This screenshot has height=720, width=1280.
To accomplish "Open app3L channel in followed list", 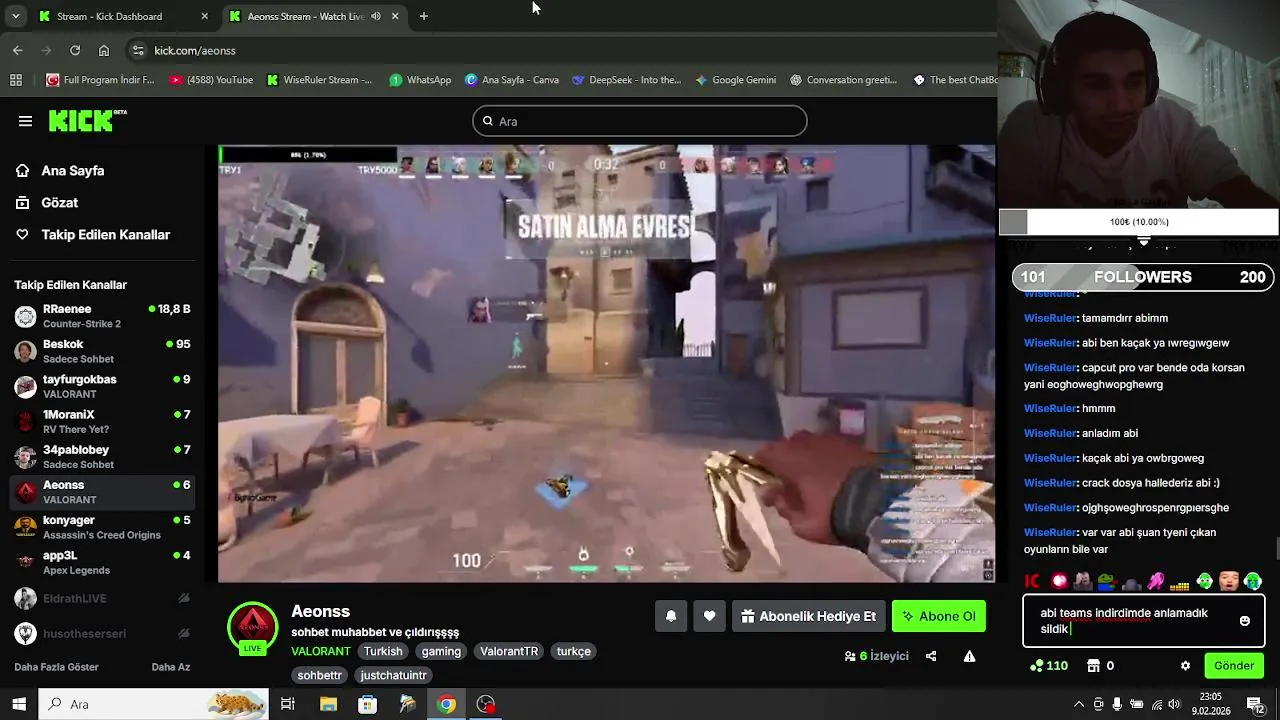I will [x=102, y=562].
